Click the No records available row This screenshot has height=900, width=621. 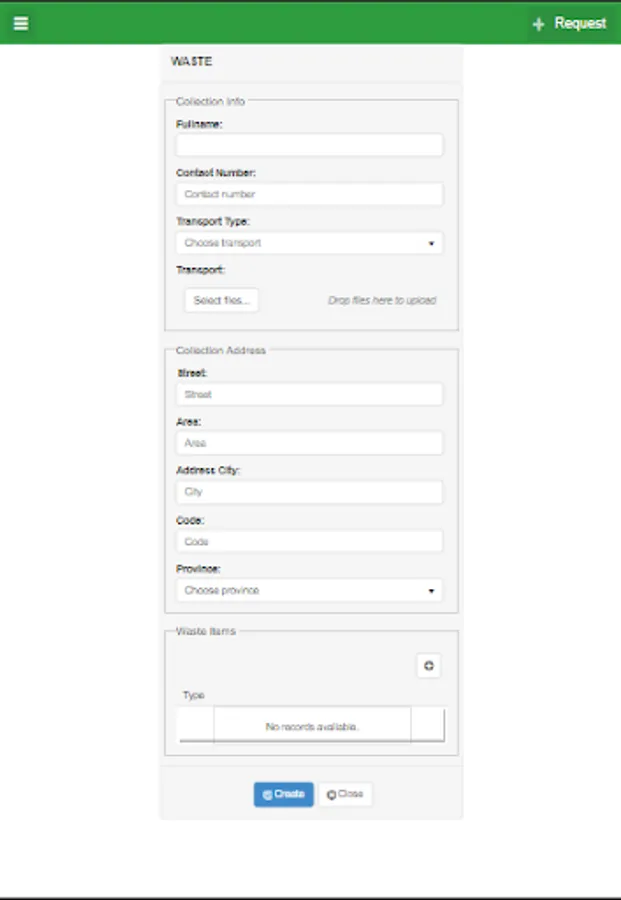pos(312,726)
